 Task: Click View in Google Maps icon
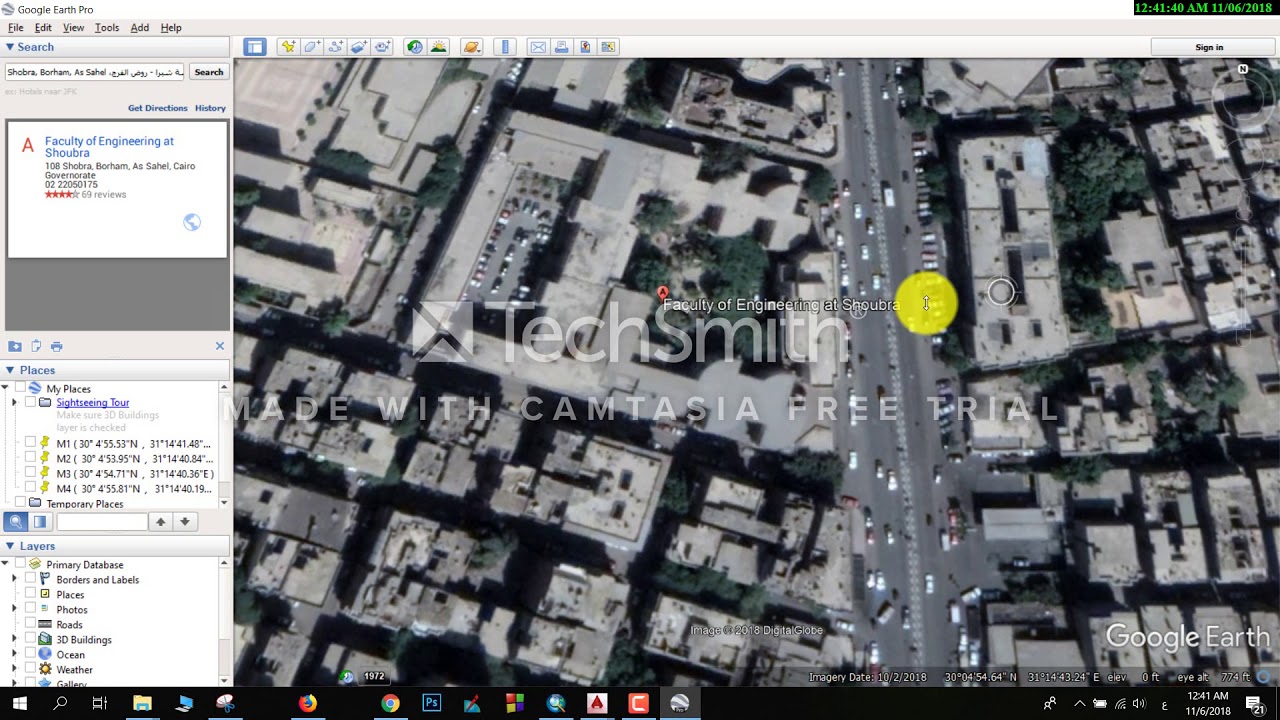[x=609, y=47]
